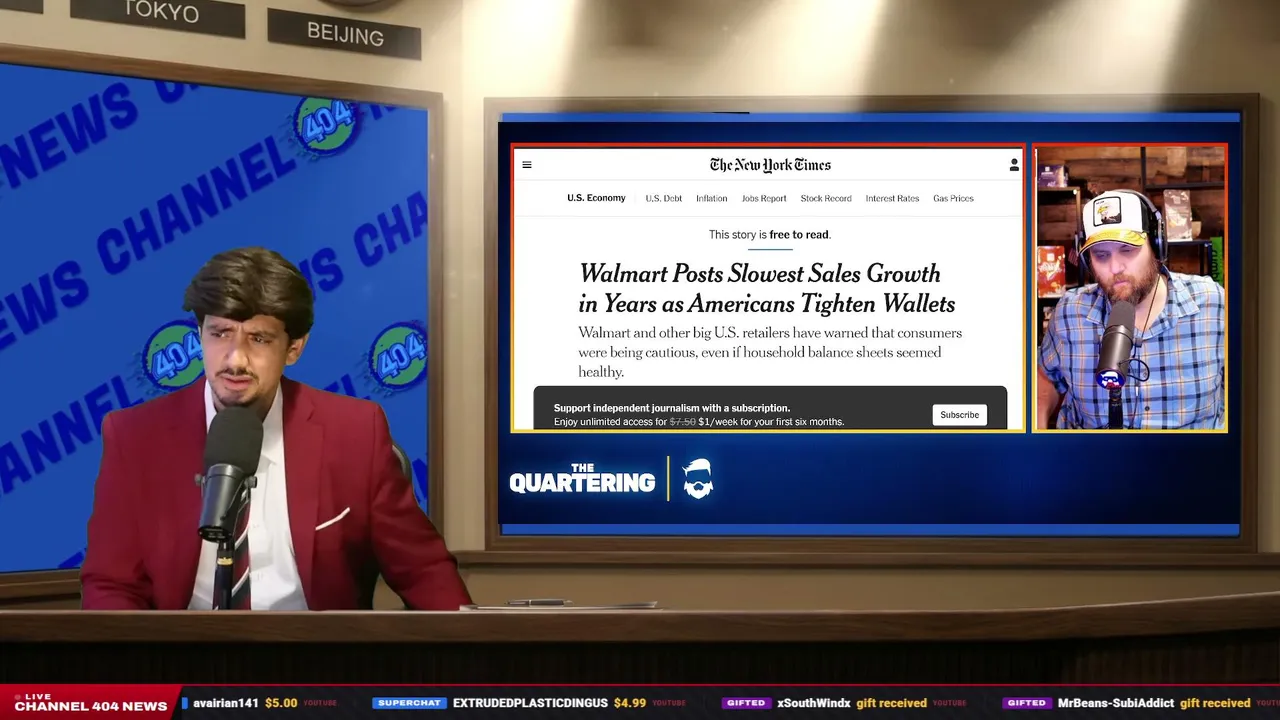Go to The New York Times logo homepage
Viewport: 1280px width, 720px height.
pyautogui.click(x=770, y=165)
